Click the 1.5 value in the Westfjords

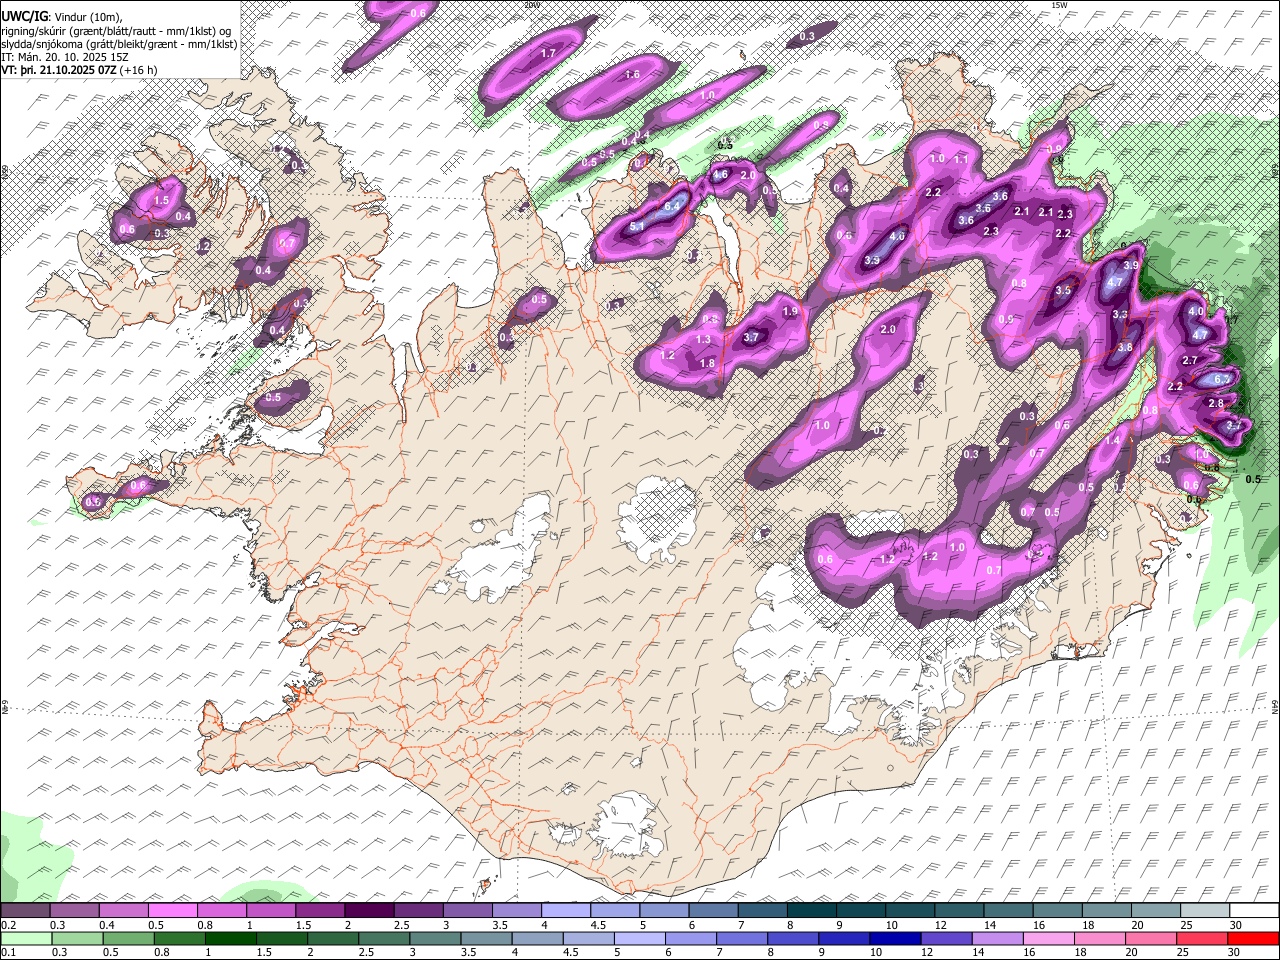point(161,200)
